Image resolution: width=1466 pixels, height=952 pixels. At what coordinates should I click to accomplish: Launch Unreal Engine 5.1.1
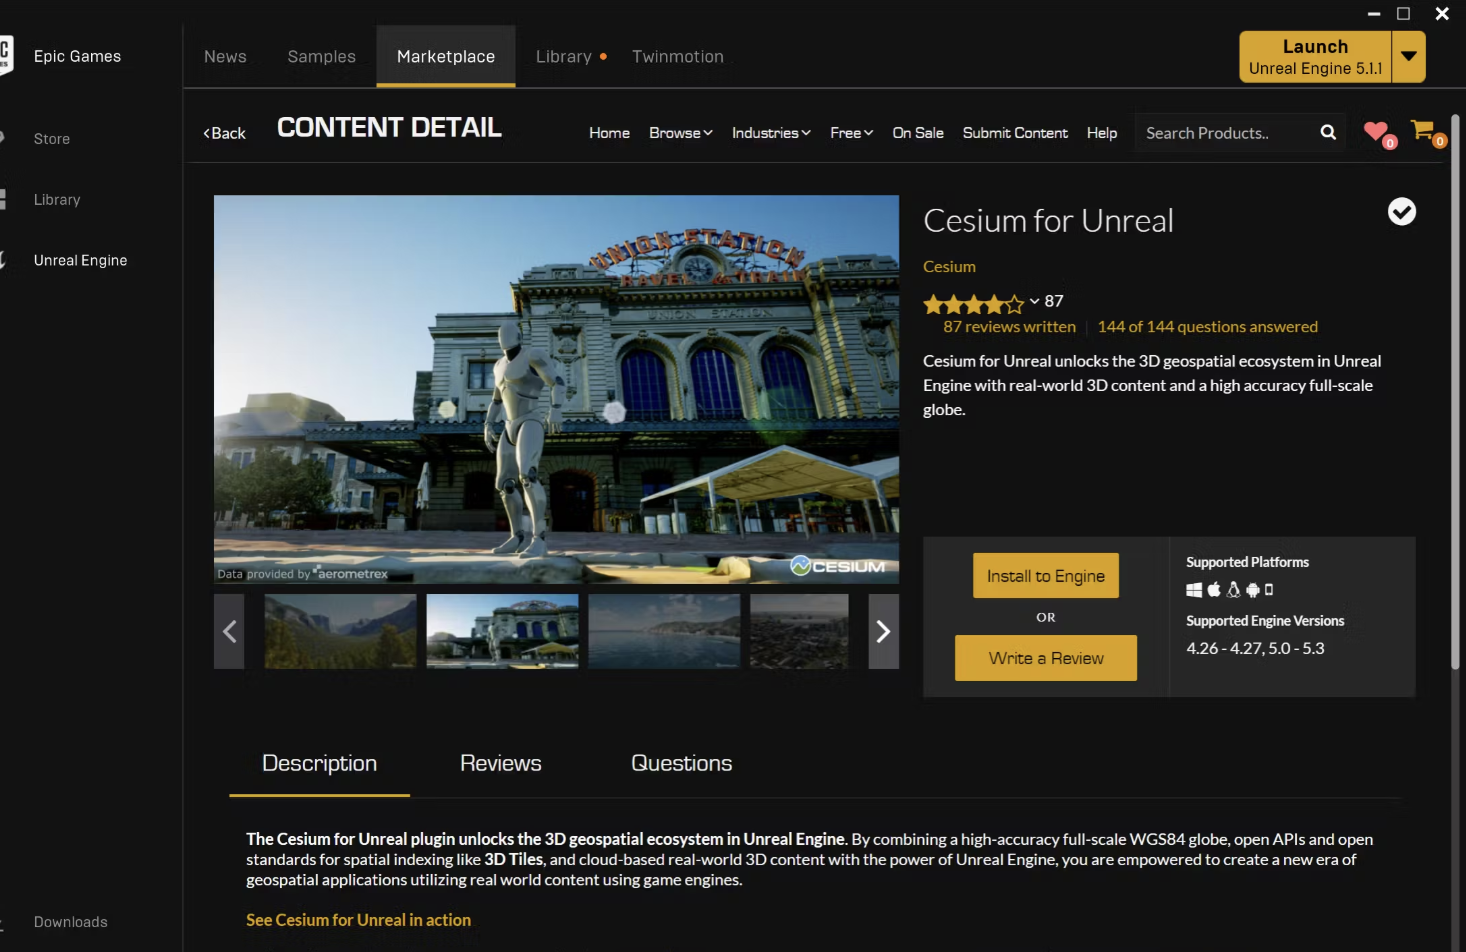(x=1315, y=56)
